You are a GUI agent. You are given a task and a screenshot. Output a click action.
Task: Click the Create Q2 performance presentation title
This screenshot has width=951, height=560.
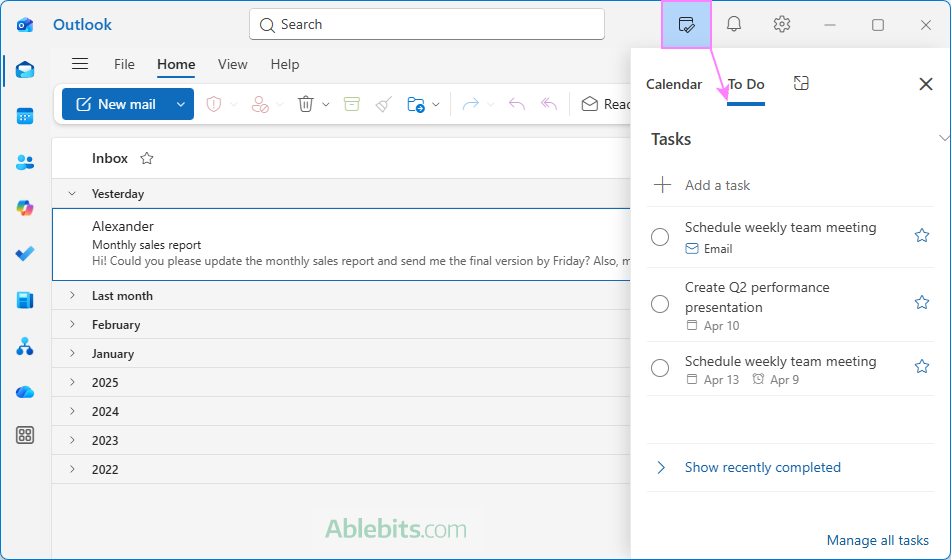point(757,297)
